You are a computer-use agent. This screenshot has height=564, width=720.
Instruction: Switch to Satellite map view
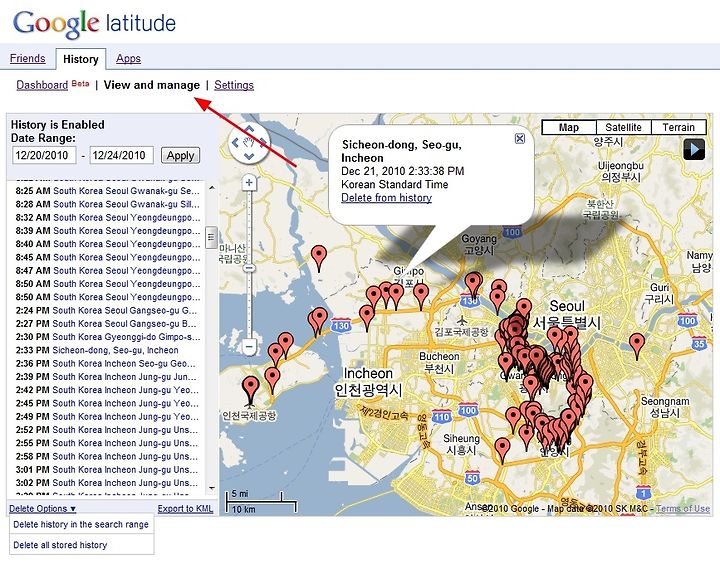623,127
